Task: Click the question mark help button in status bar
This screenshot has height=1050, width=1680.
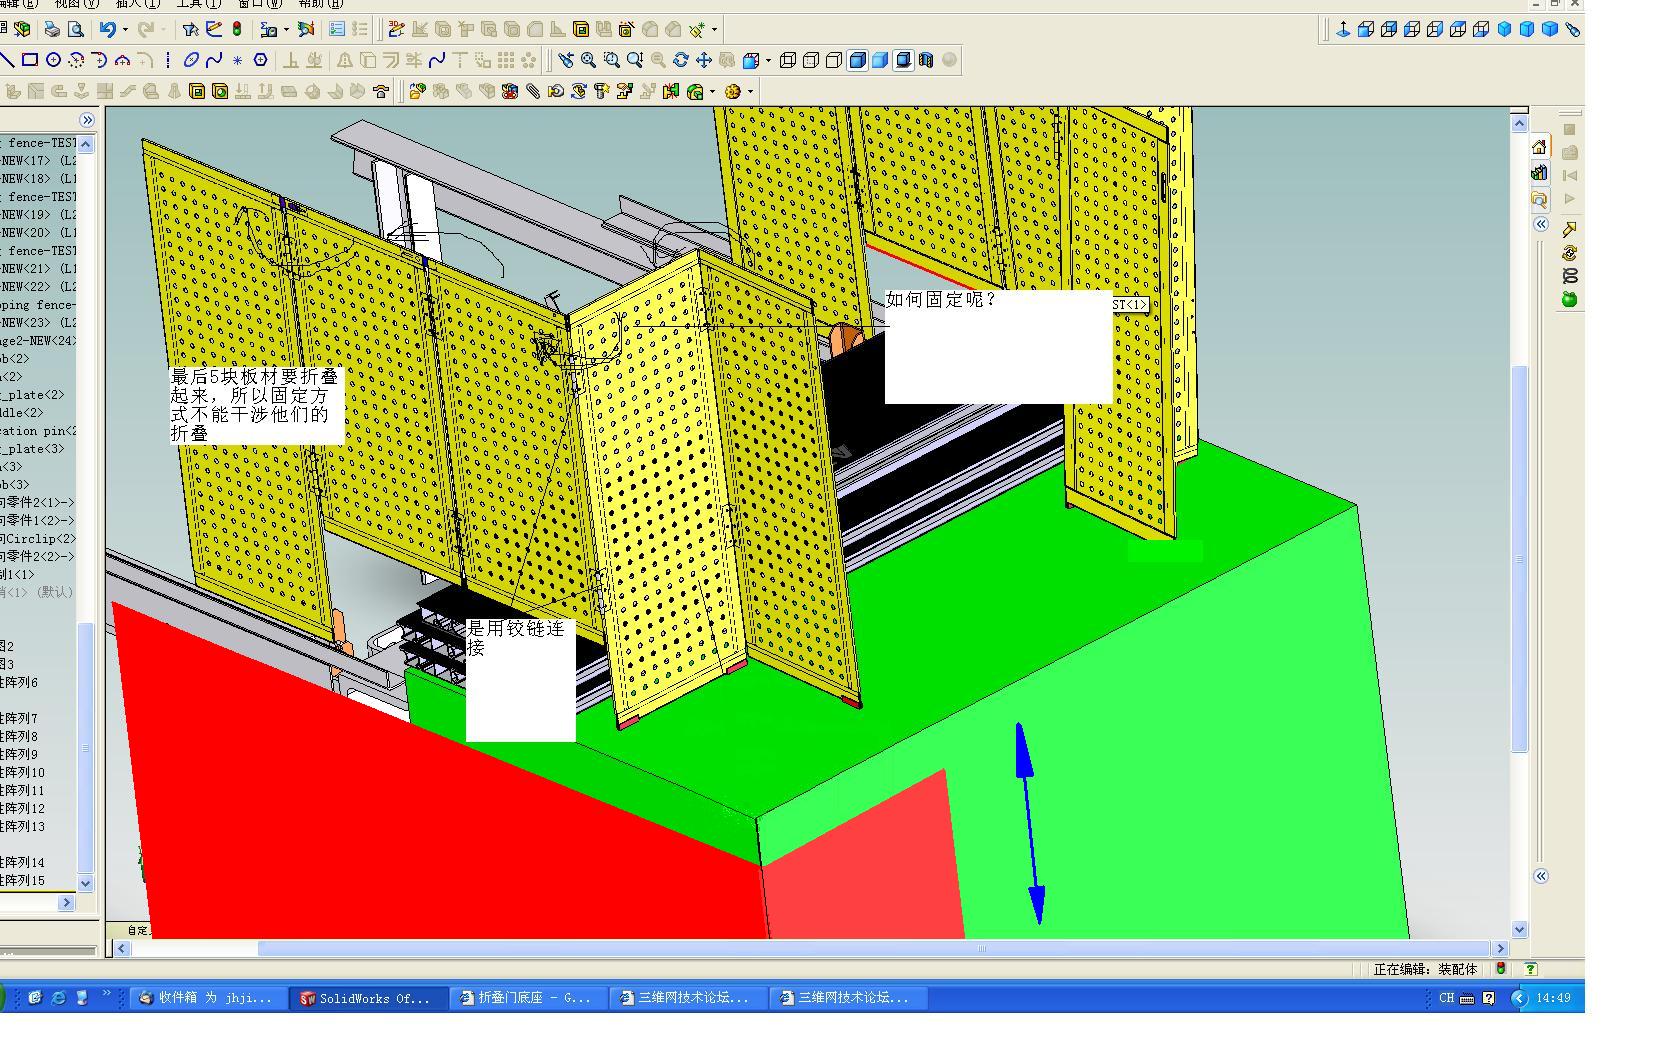Action: click(1531, 968)
